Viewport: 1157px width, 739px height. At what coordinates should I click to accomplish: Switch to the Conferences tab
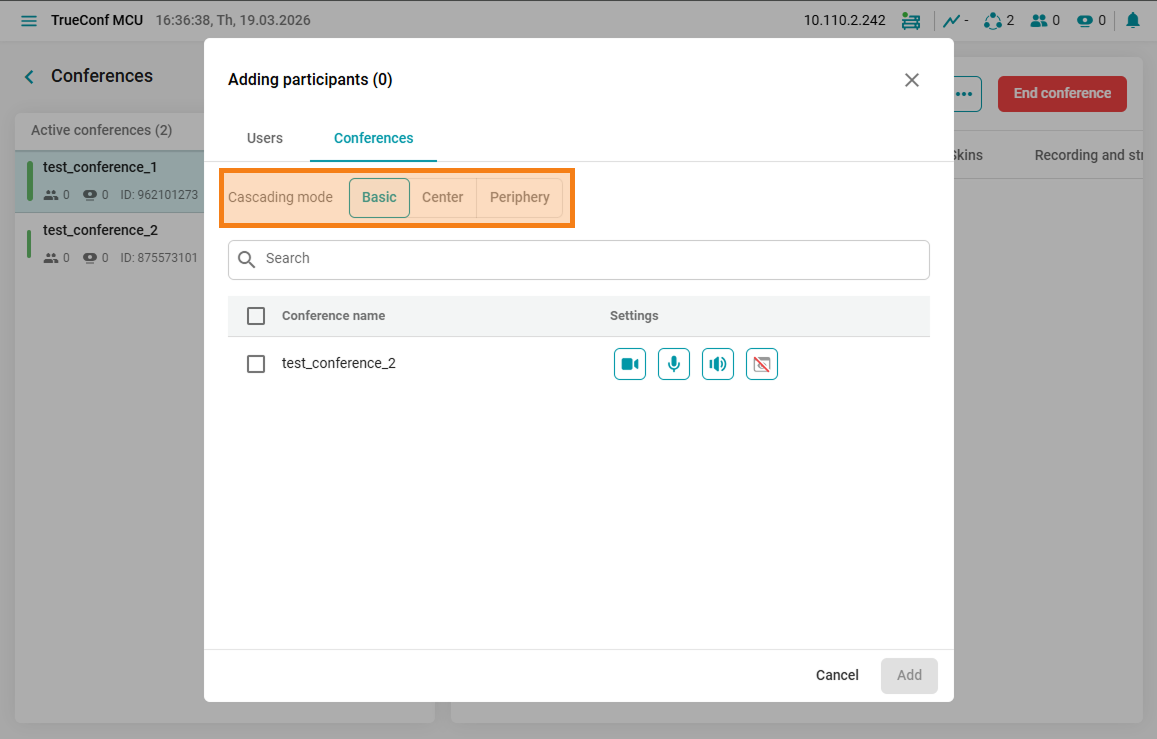[373, 139]
